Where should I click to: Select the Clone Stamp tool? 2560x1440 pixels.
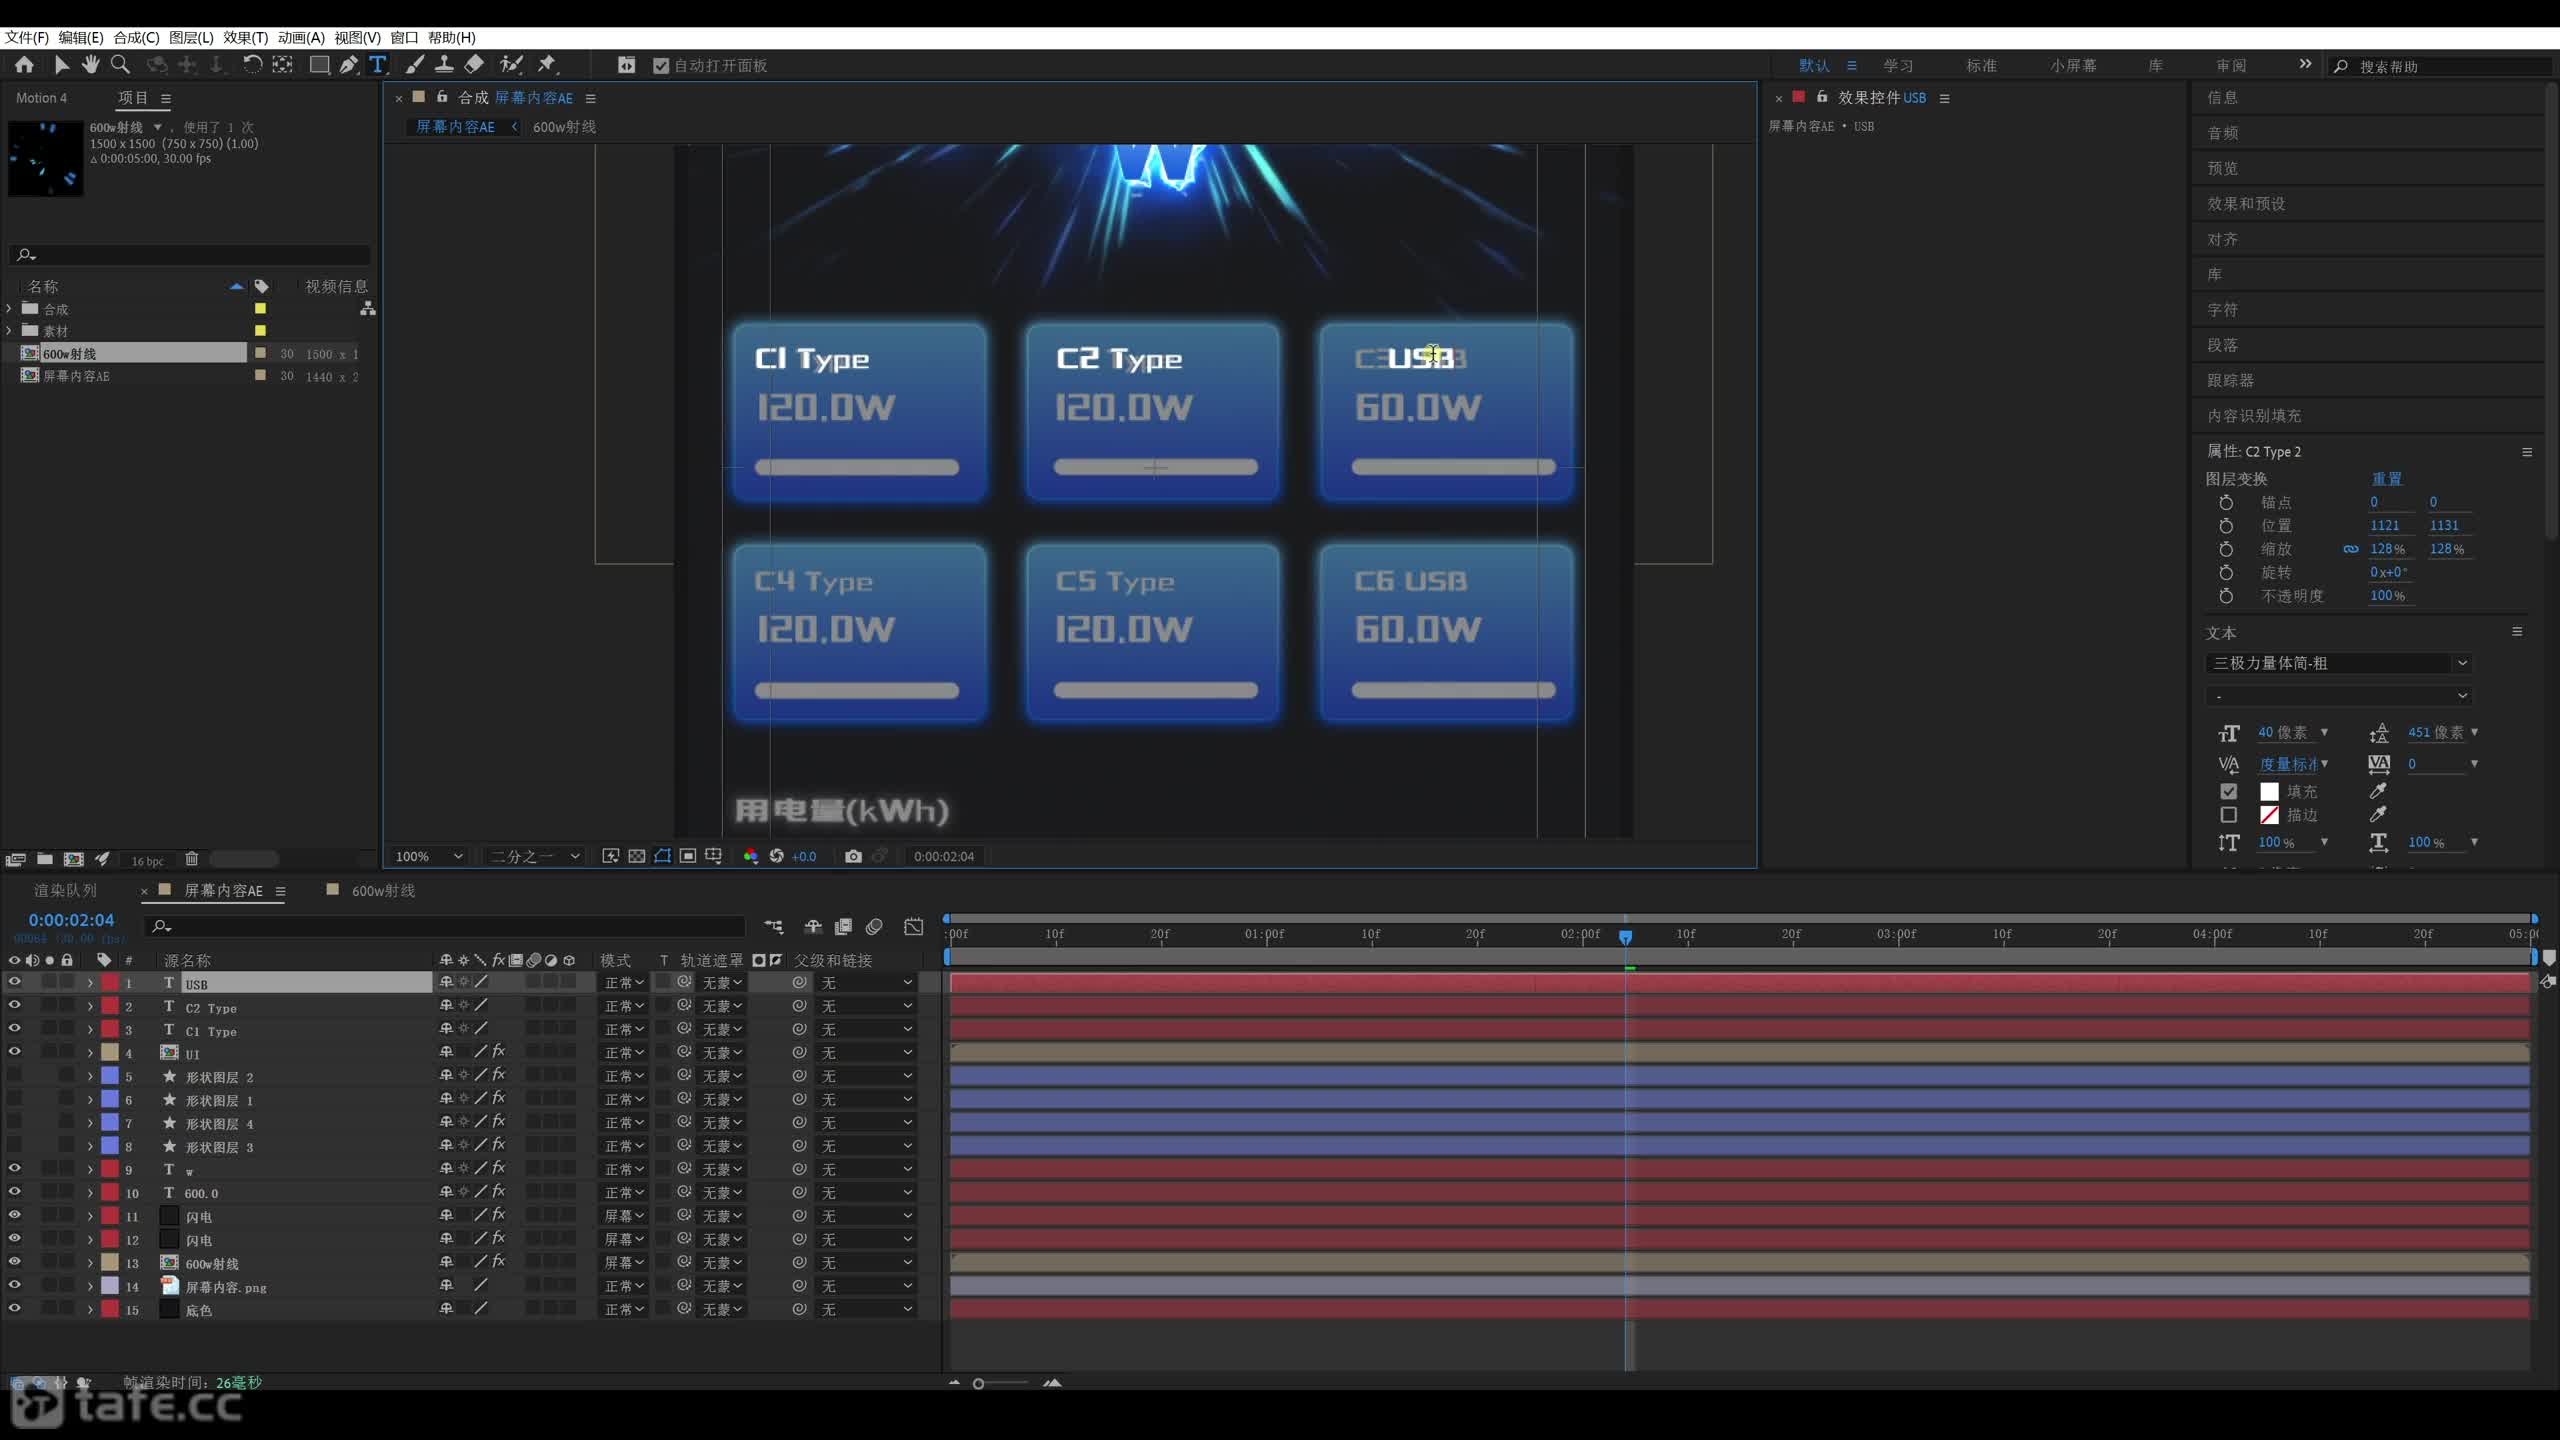coord(444,65)
